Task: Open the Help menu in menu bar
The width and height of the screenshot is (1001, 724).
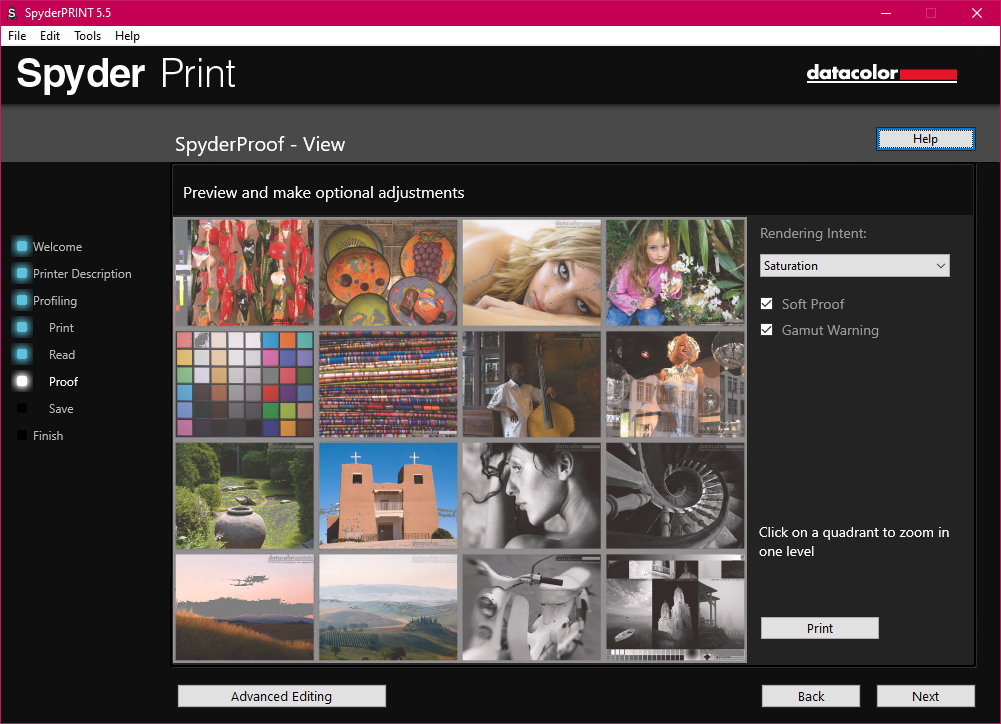Action: 127,36
